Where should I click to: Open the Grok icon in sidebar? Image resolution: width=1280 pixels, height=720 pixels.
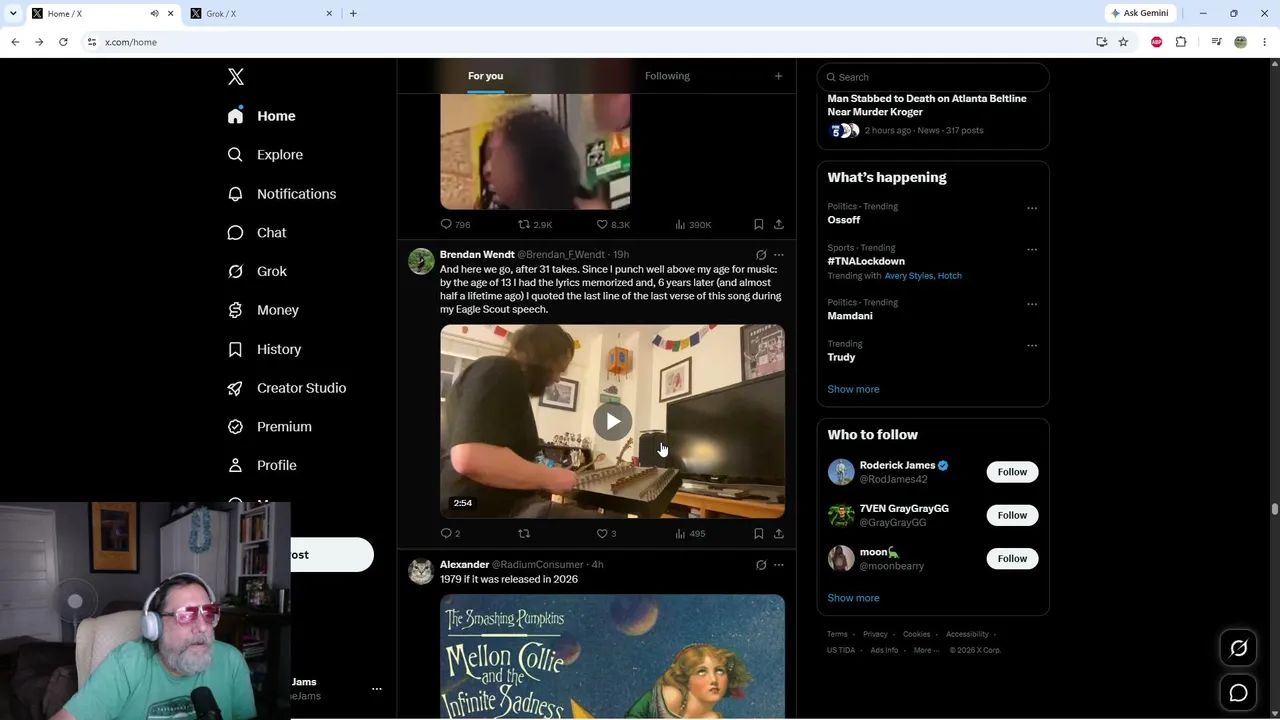tap(235, 271)
